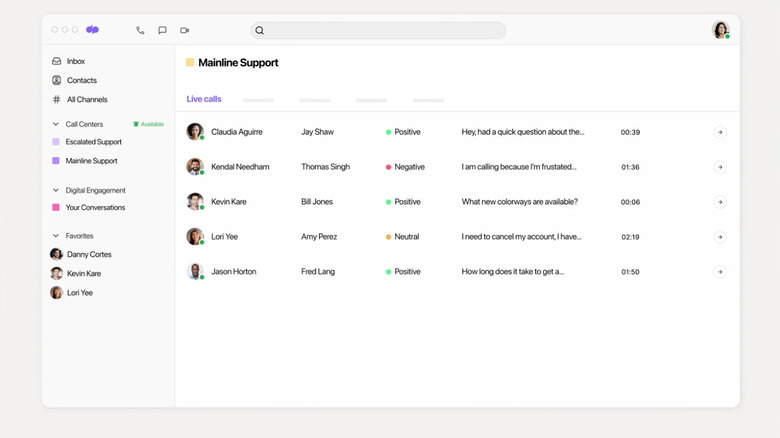The height and width of the screenshot is (438, 780).
Task: Collapse the Digital Engagement section
Action: click(56, 190)
